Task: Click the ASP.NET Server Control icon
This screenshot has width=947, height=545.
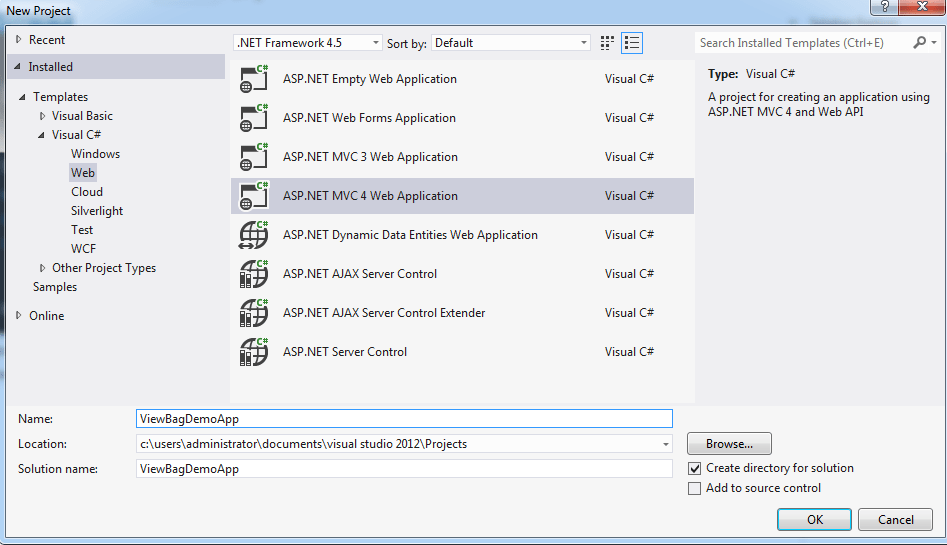Action: tap(254, 352)
